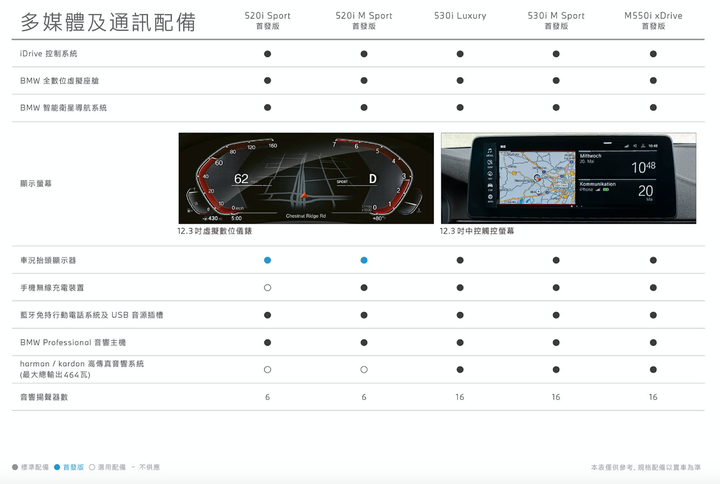Click the 車況抬頭顯示器 dot under M550i xDrive
This screenshot has height=484, width=720.
pos(653,260)
